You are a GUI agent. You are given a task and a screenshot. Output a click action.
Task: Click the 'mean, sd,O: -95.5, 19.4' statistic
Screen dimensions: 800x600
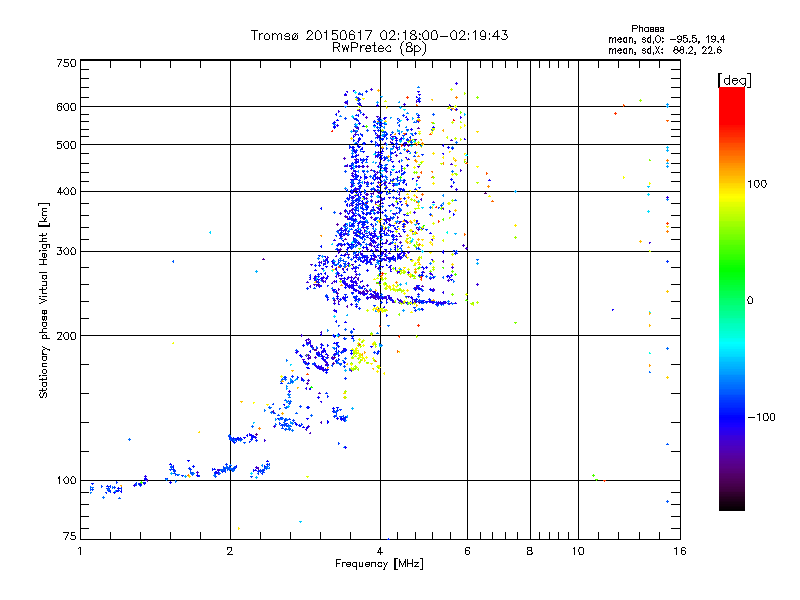[x=666, y=39]
